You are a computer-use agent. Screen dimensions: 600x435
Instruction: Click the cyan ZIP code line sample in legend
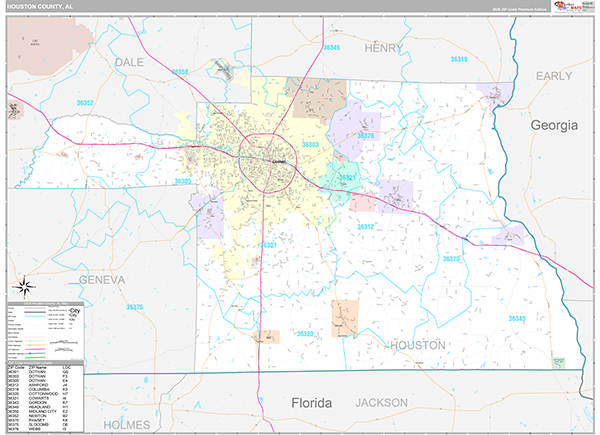(35, 316)
